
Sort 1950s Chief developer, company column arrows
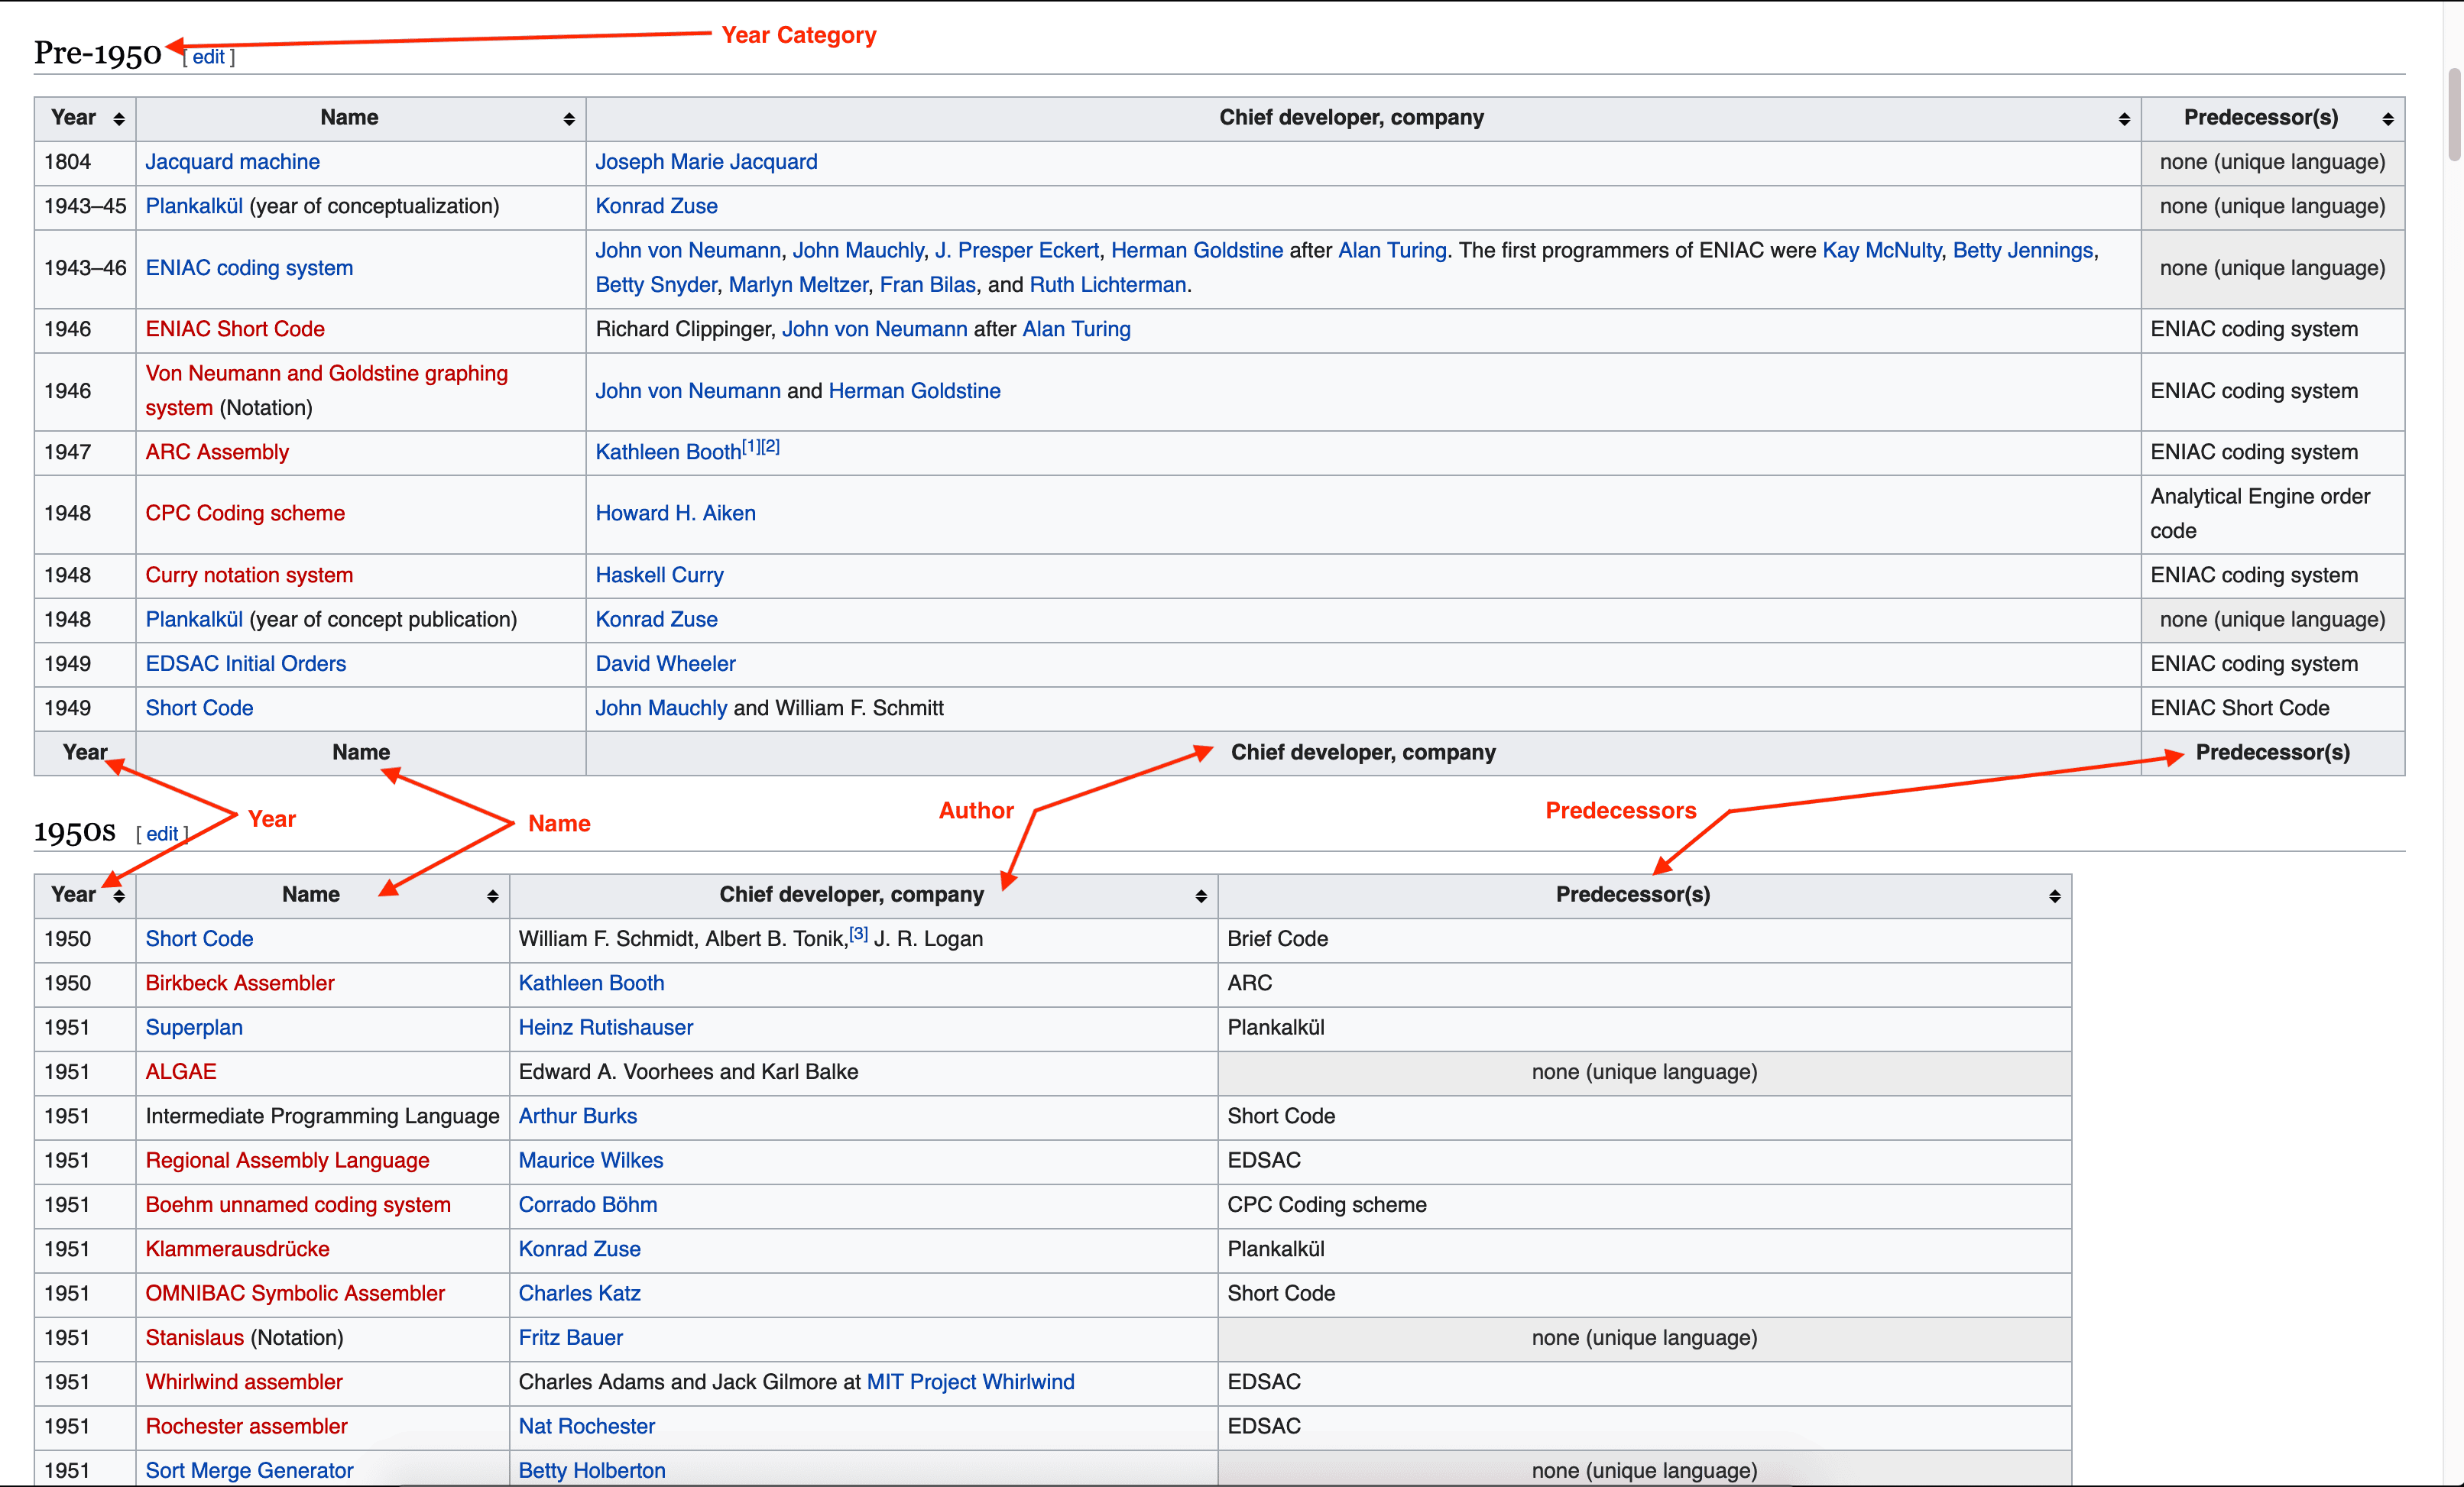tap(1200, 896)
